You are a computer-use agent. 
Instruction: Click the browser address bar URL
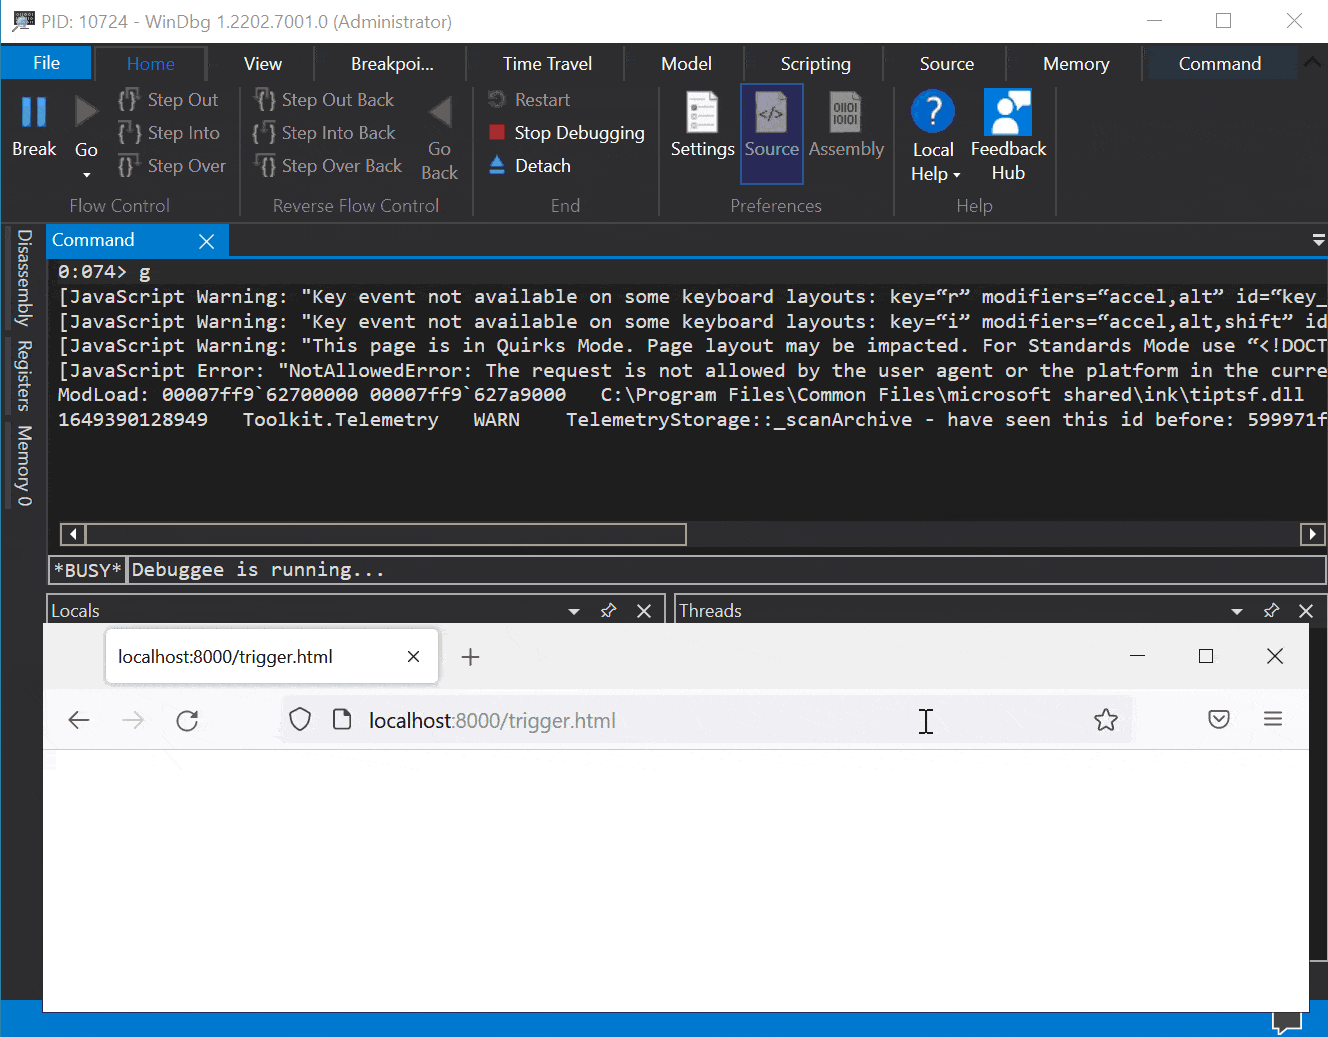(492, 721)
